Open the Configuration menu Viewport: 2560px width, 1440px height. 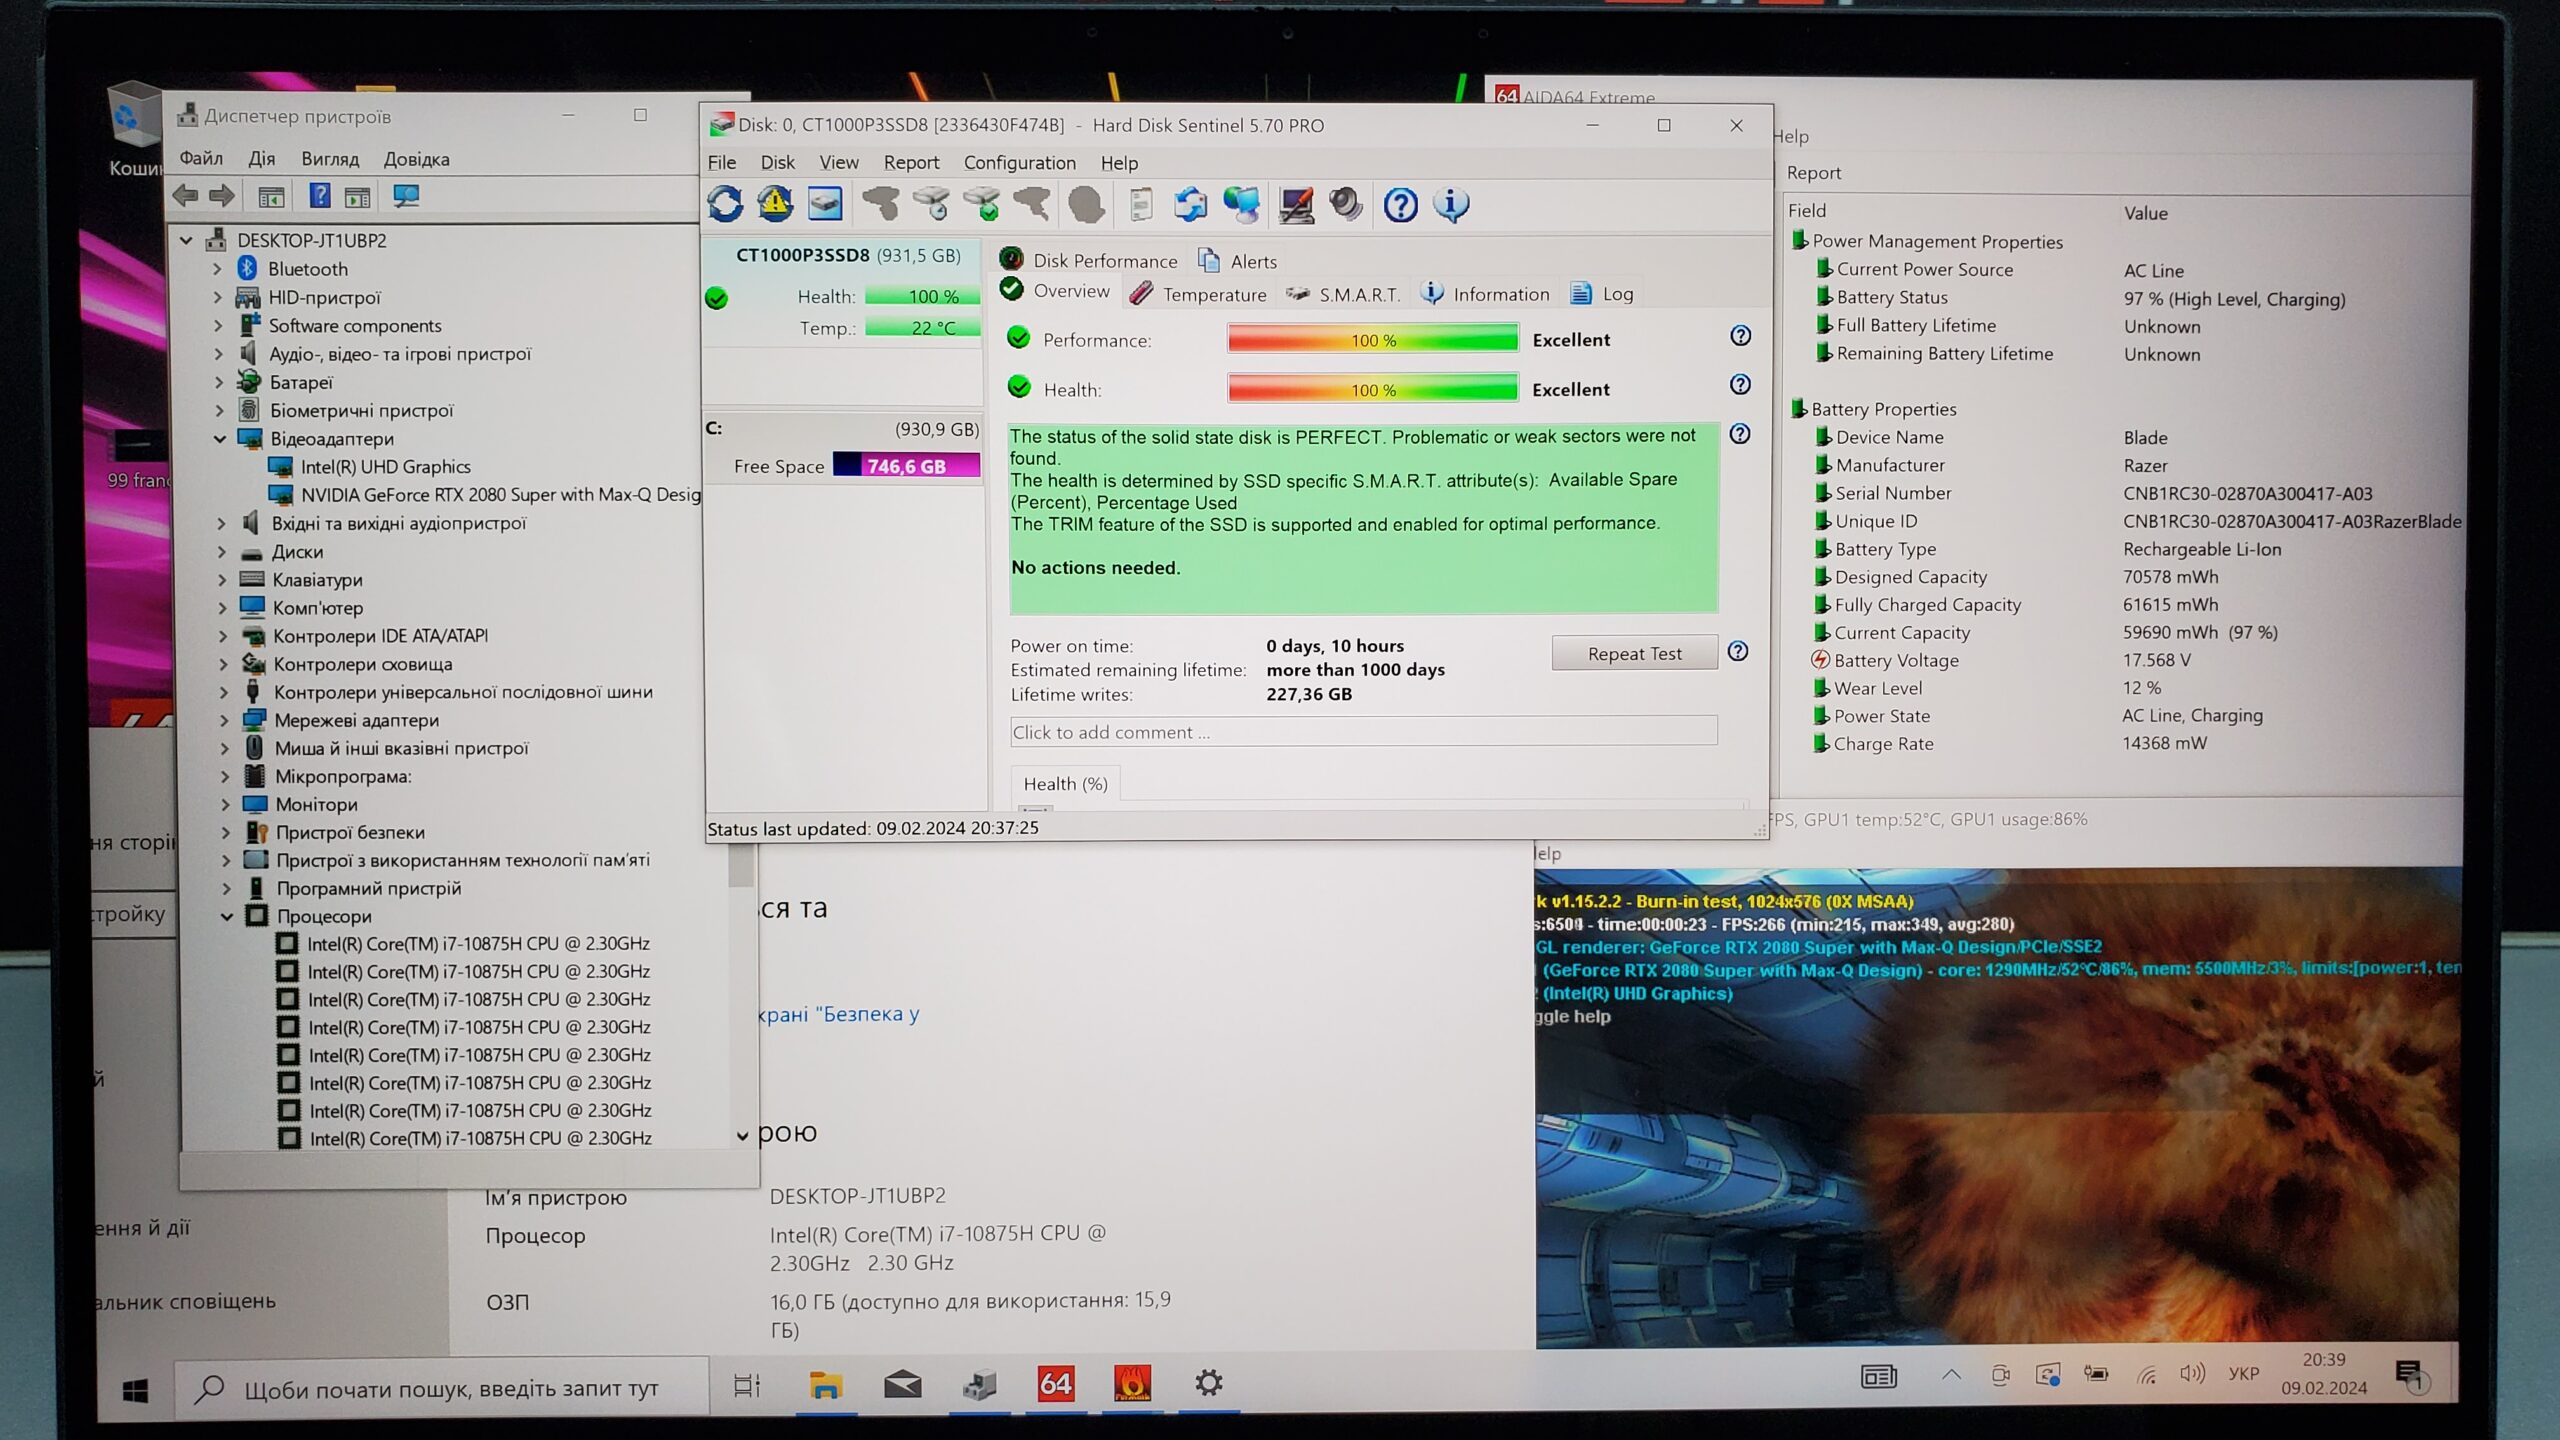1019,162
